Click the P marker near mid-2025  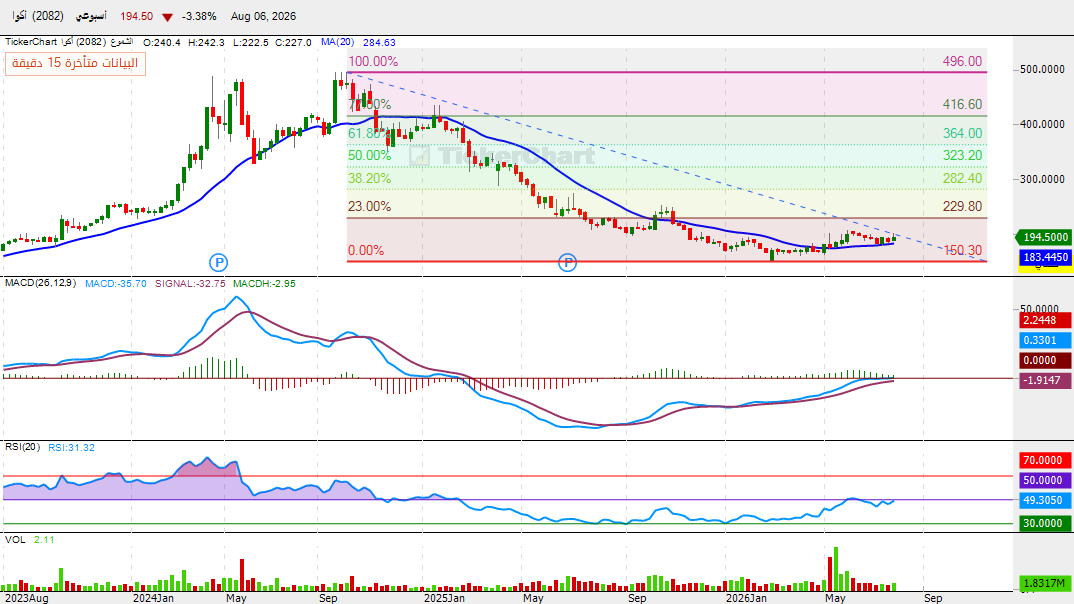tap(567, 262)
